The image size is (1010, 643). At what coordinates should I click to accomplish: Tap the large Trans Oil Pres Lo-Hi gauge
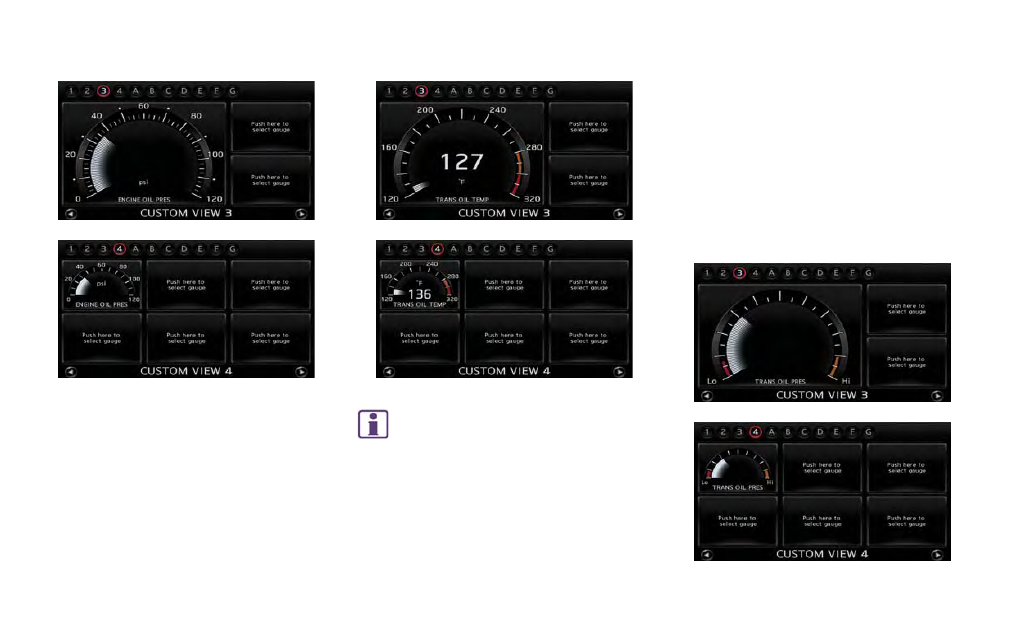780,336
